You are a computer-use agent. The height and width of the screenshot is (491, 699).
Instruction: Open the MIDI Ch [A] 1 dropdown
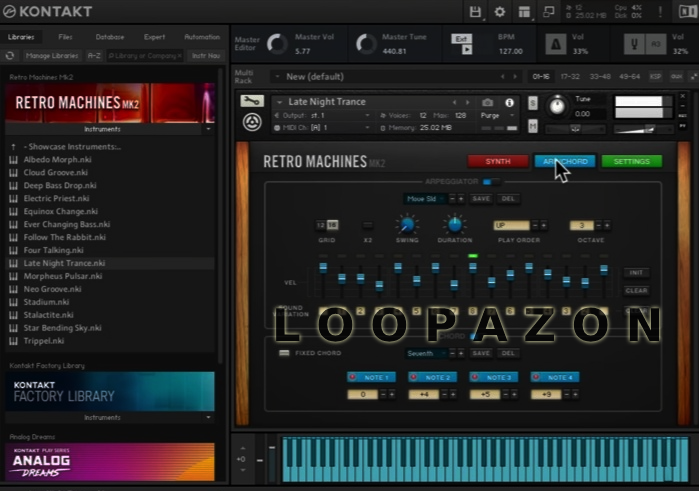[322, 128]
